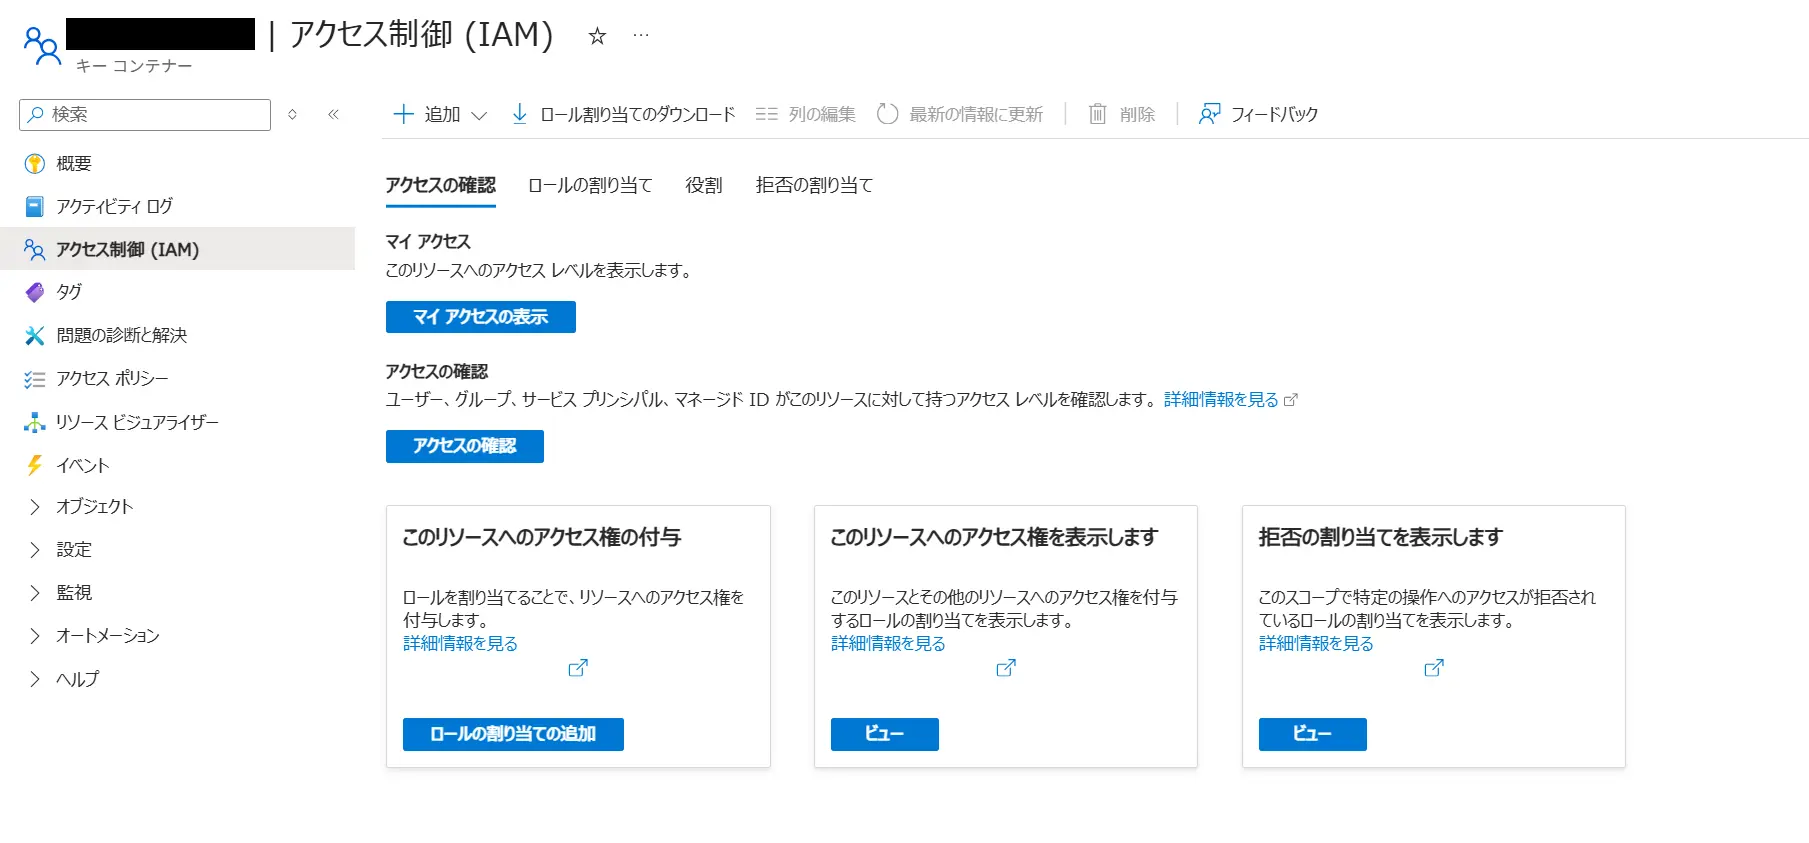Click the 最新の情報に更新 refresh icon
Image resolution: width=1809 pixels, height=843 pixels.
pos(887,114)
